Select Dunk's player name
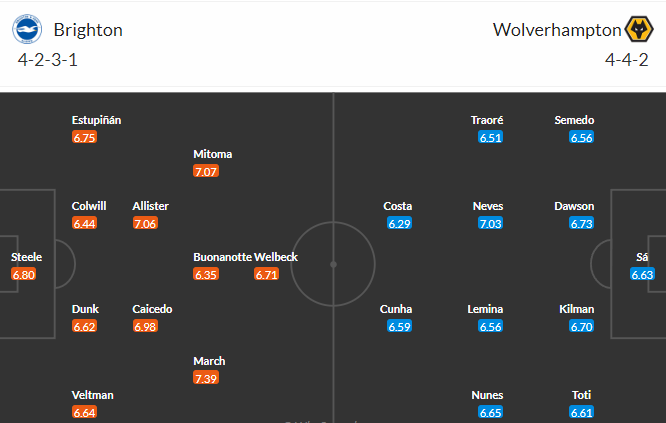This screenshot has width=666, height=423. coord(85,309)
